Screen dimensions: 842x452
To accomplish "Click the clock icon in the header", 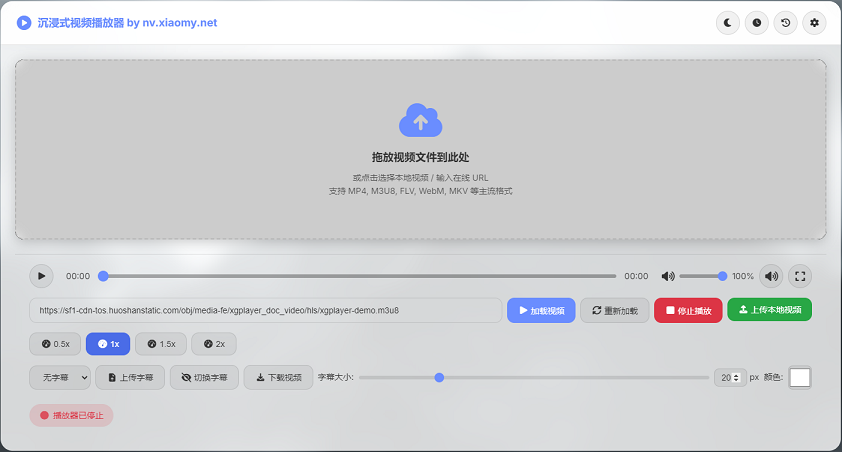I will [757, 22].
